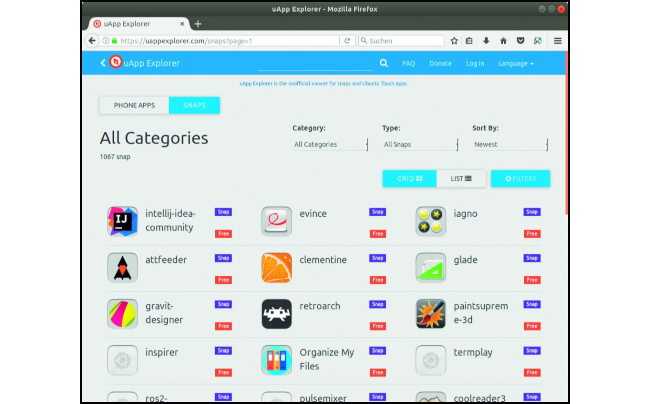Screen dimensions: 650x404
Task: Open the inspirer placeholder icon
Action: (x=122, y=360)
